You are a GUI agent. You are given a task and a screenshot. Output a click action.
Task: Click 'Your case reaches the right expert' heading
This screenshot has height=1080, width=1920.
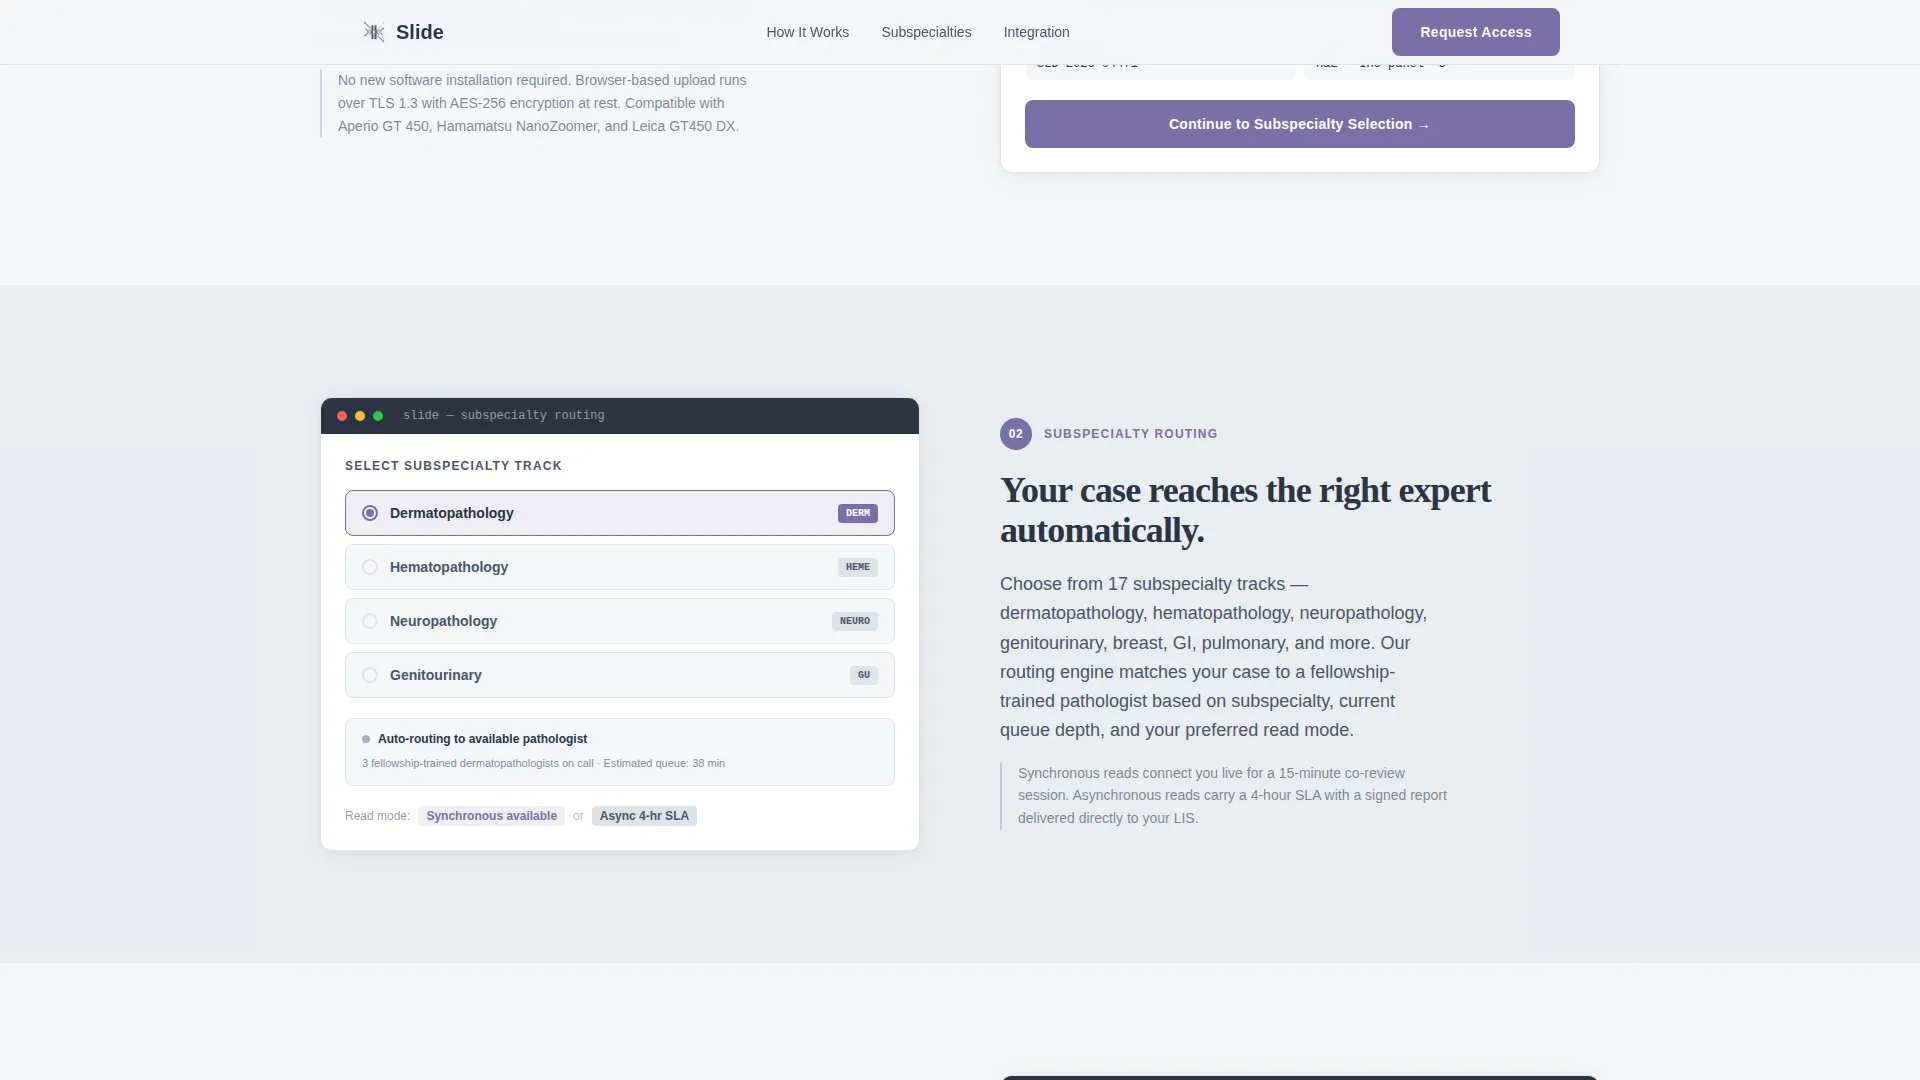1245,491
